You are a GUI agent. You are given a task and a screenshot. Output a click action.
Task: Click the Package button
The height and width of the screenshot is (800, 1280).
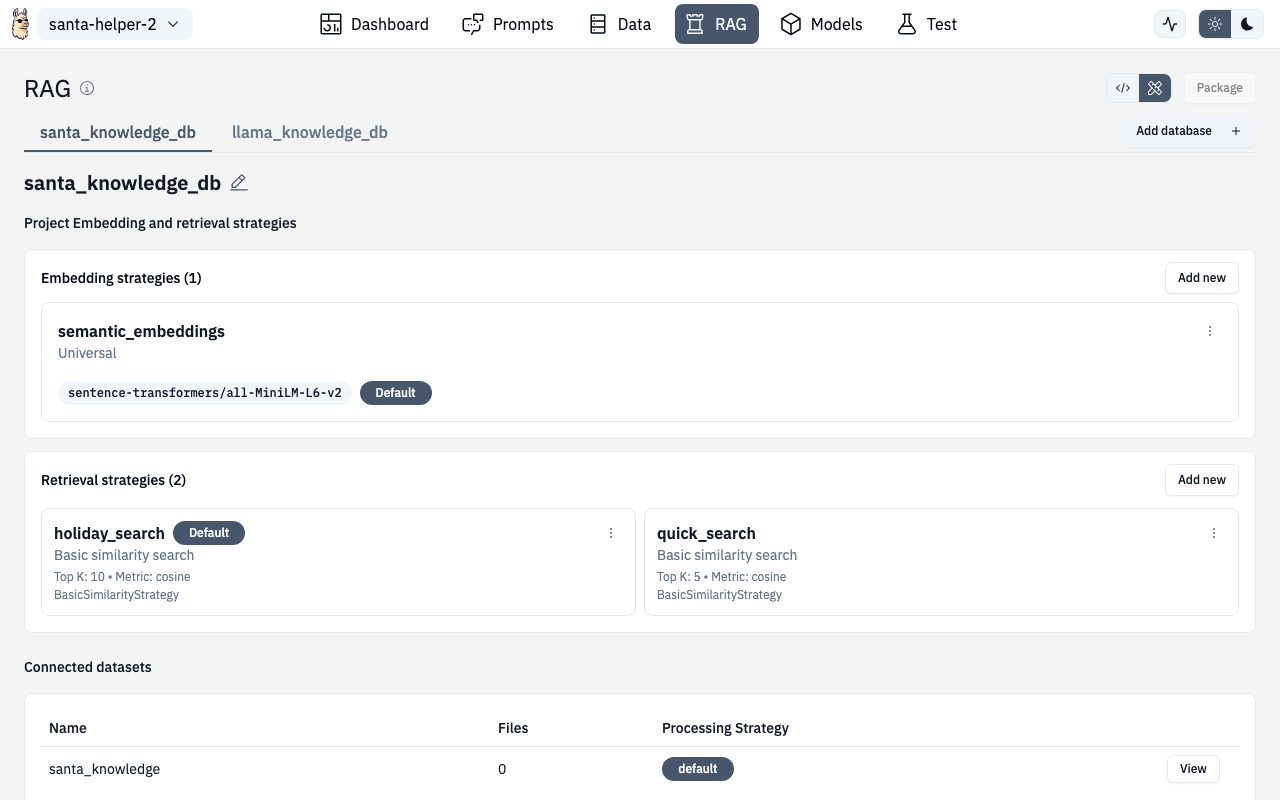pyautogui.click(x=1219, y=88)
